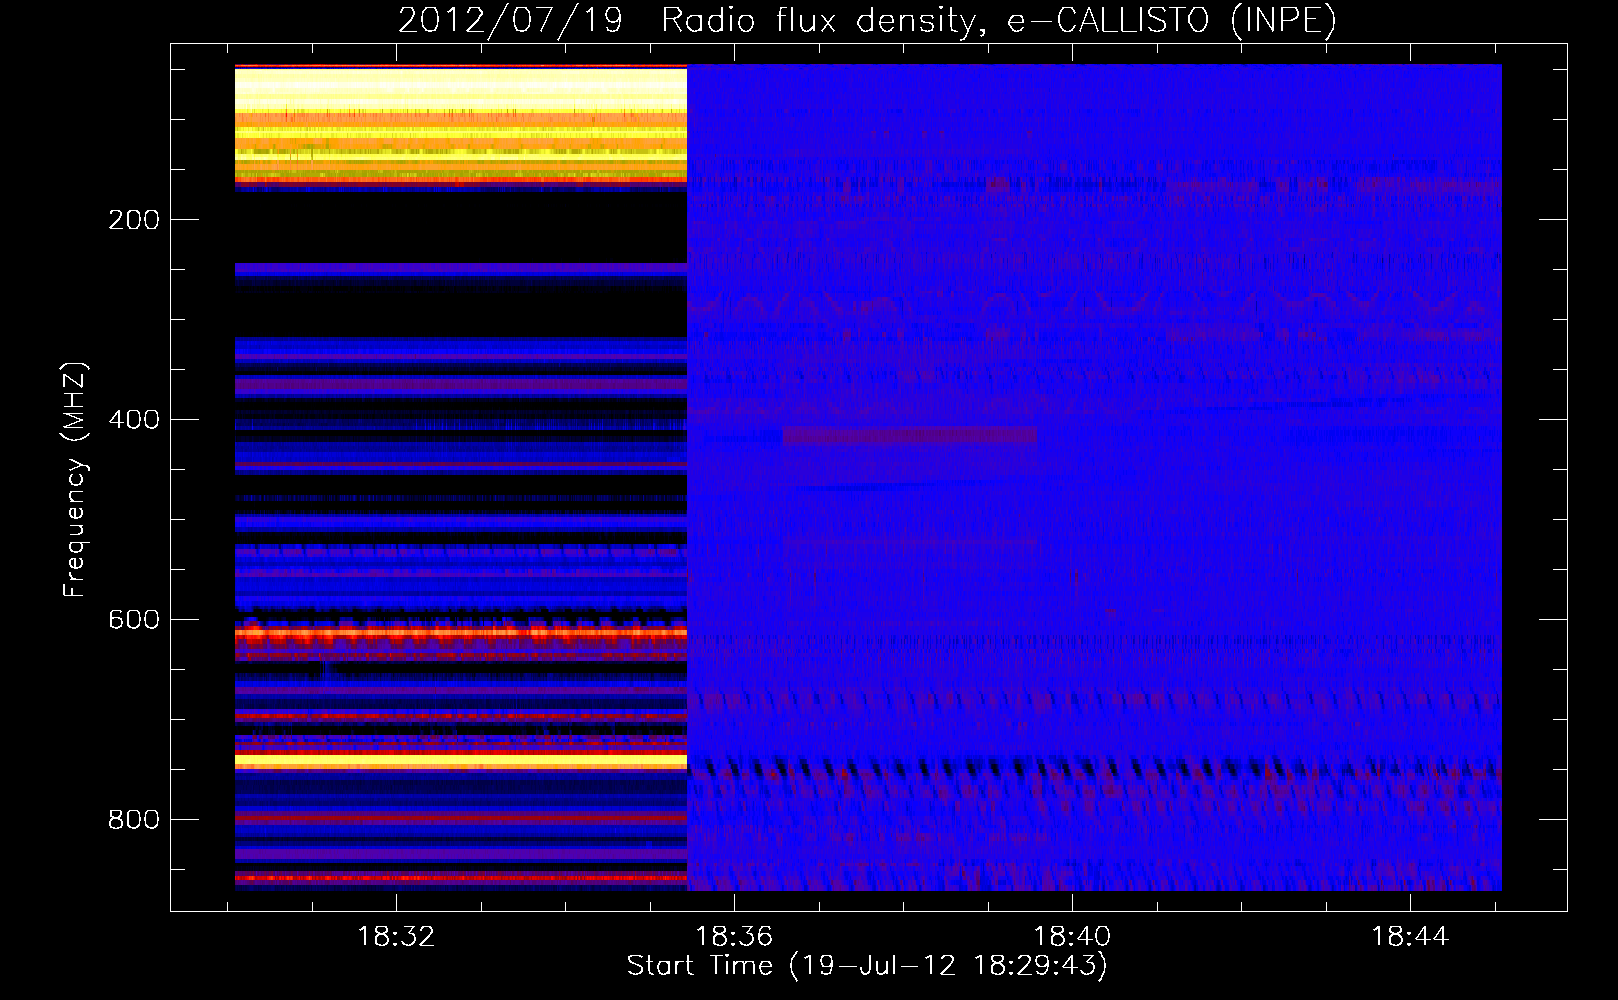This screenshot has width=1618, height=1000.
Task: Click the 200 frequency tick label
Action: pyautogui.click(x=134, y=220)
